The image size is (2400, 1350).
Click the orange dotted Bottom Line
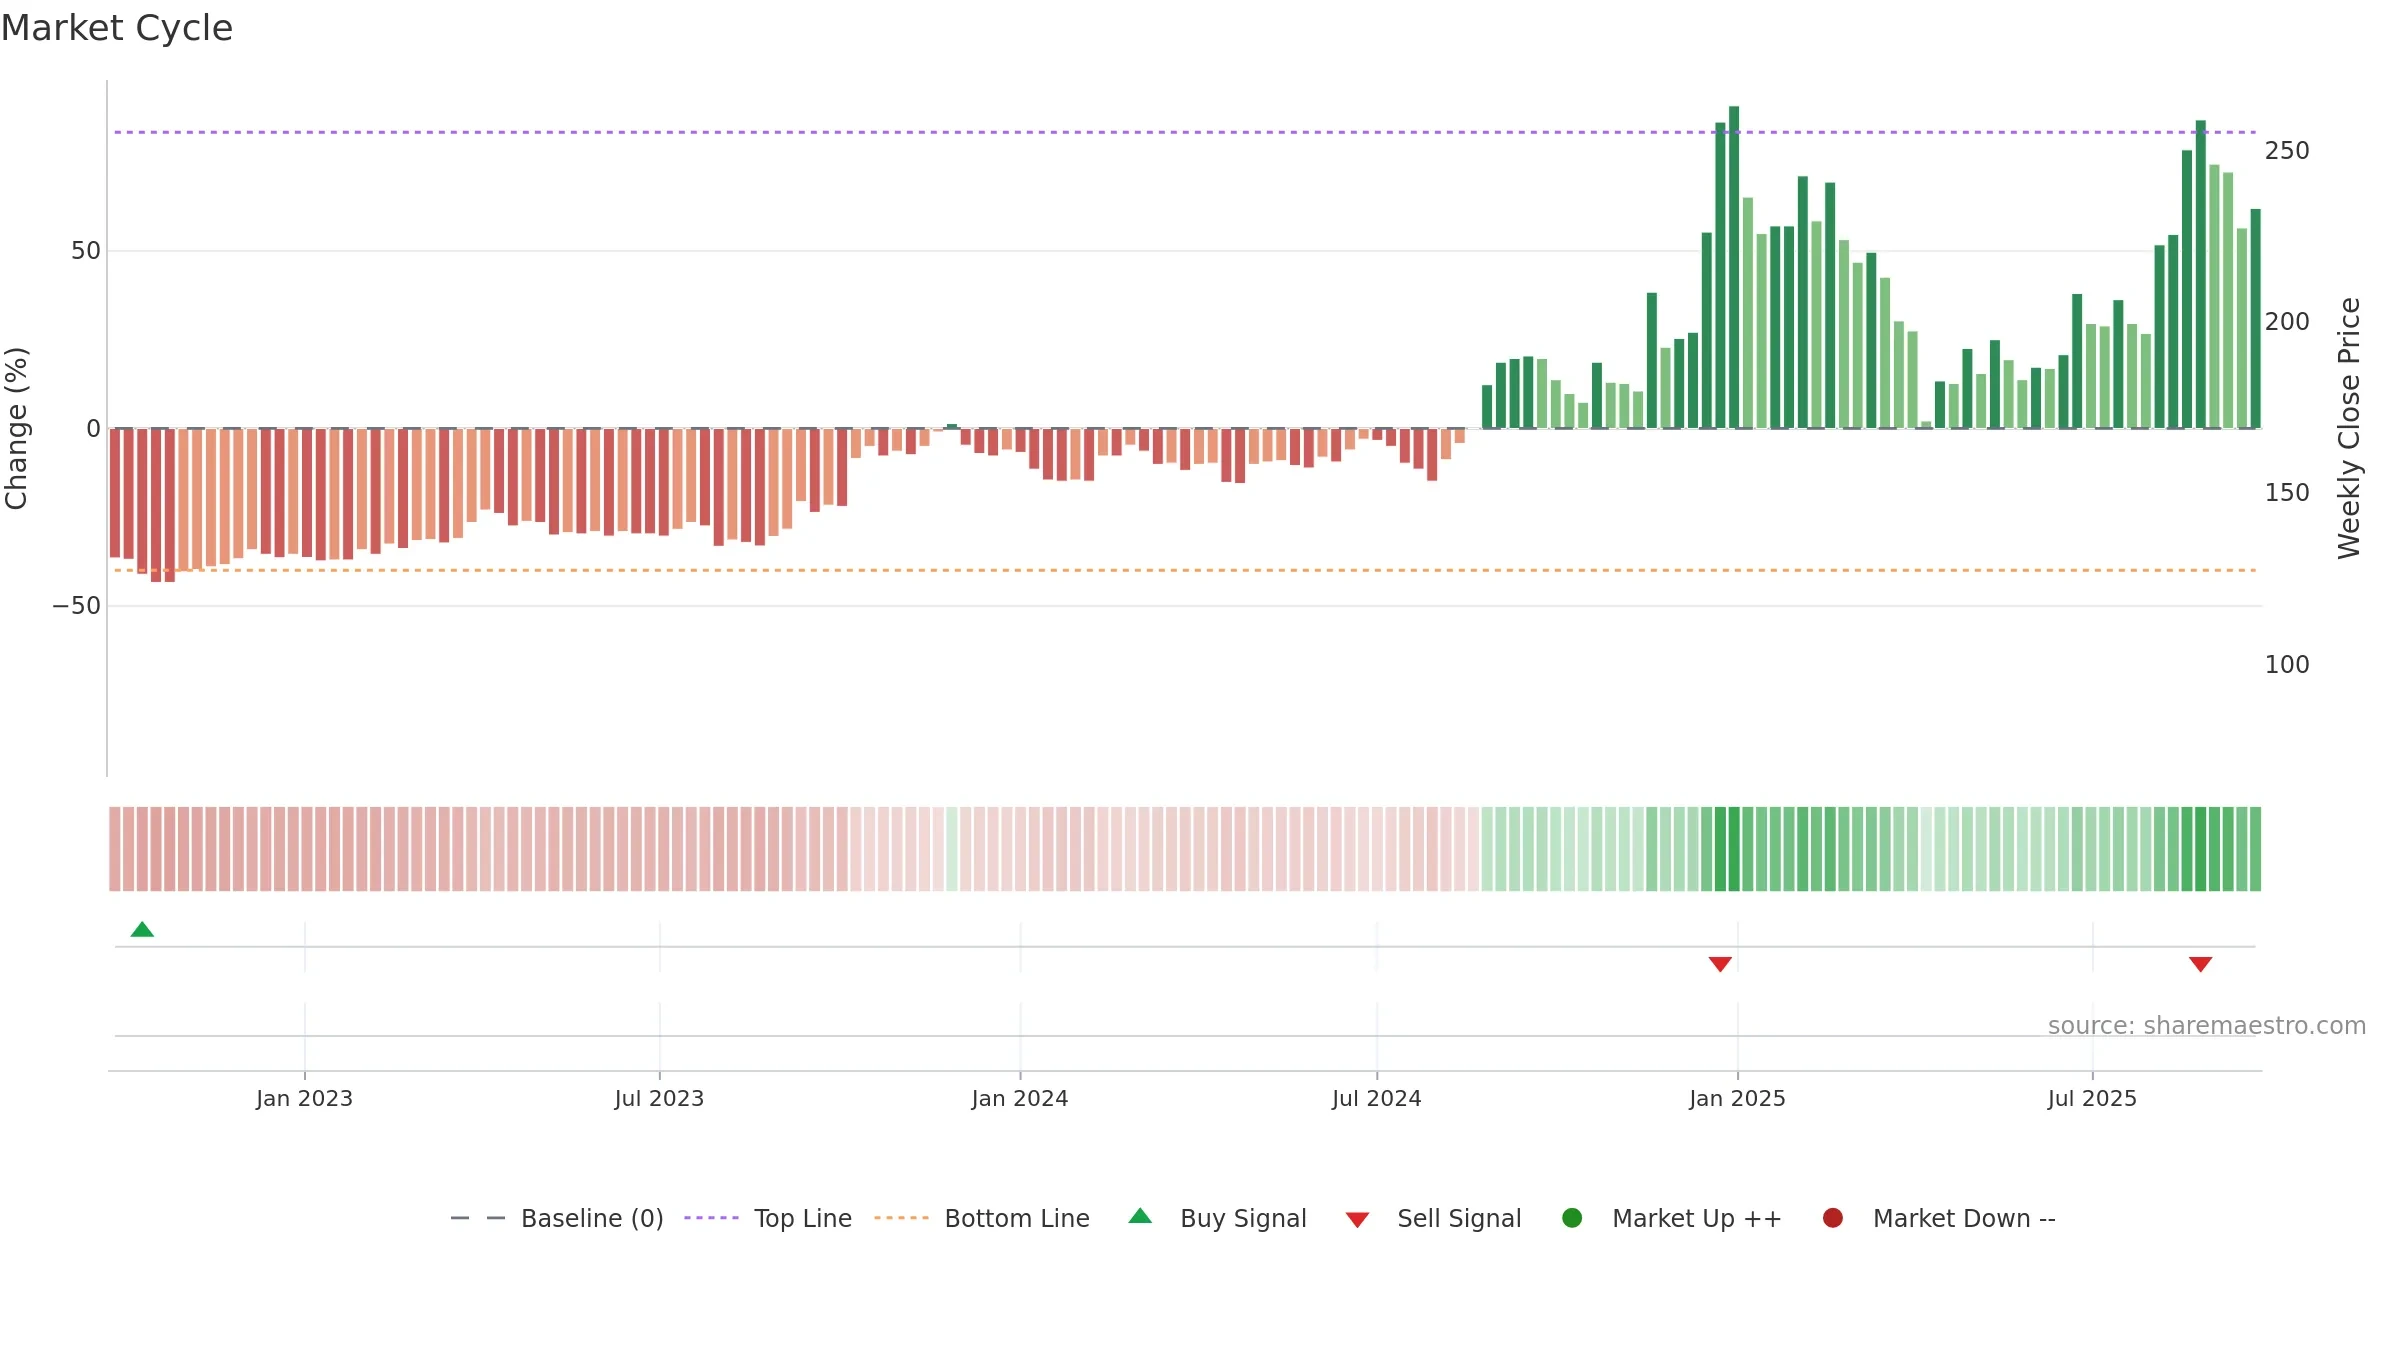click(x=1185, y=570)
